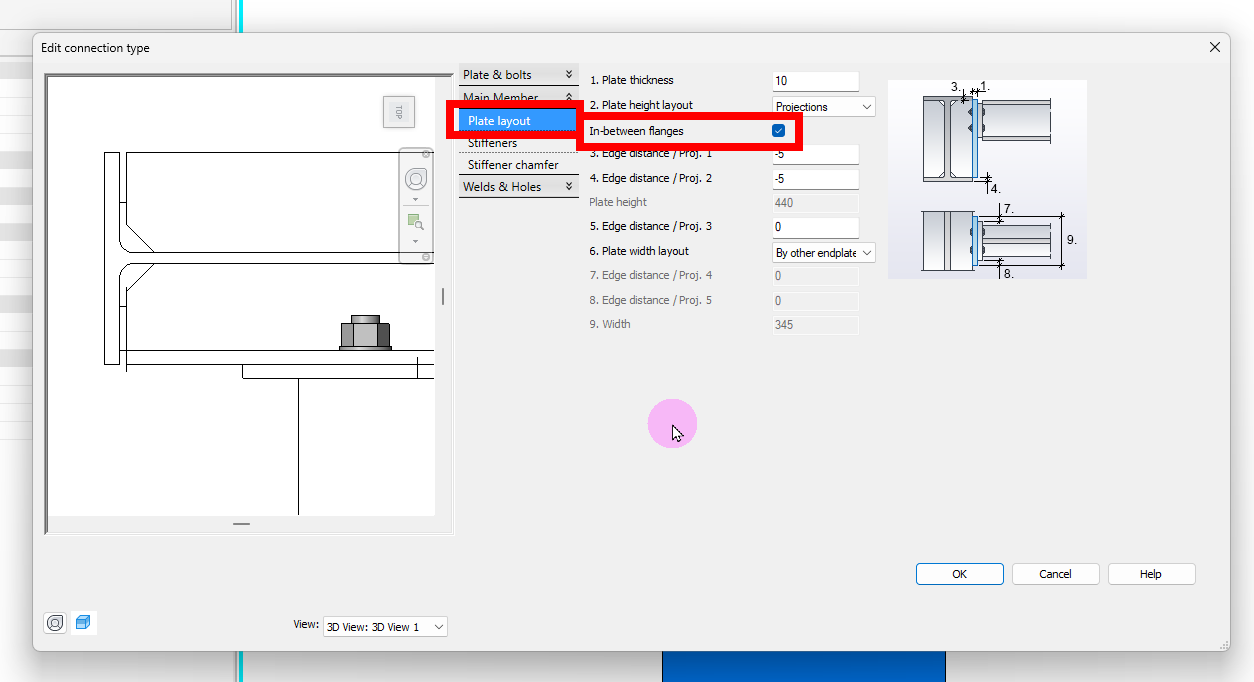Uncheck the In-between flanges checkbox
The width and height of the screenshot is (1254, 682).
point(778,131)
